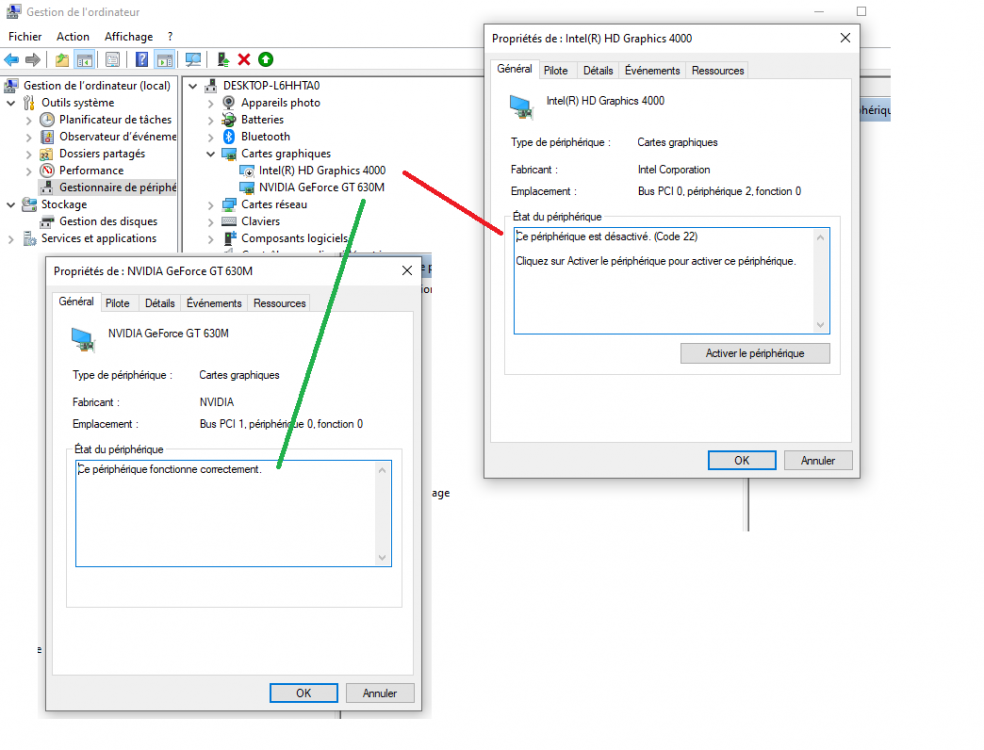Open Détails tab in NVIDIA GeForce dialog
The image size is (984, 750).
coord(160,303)
